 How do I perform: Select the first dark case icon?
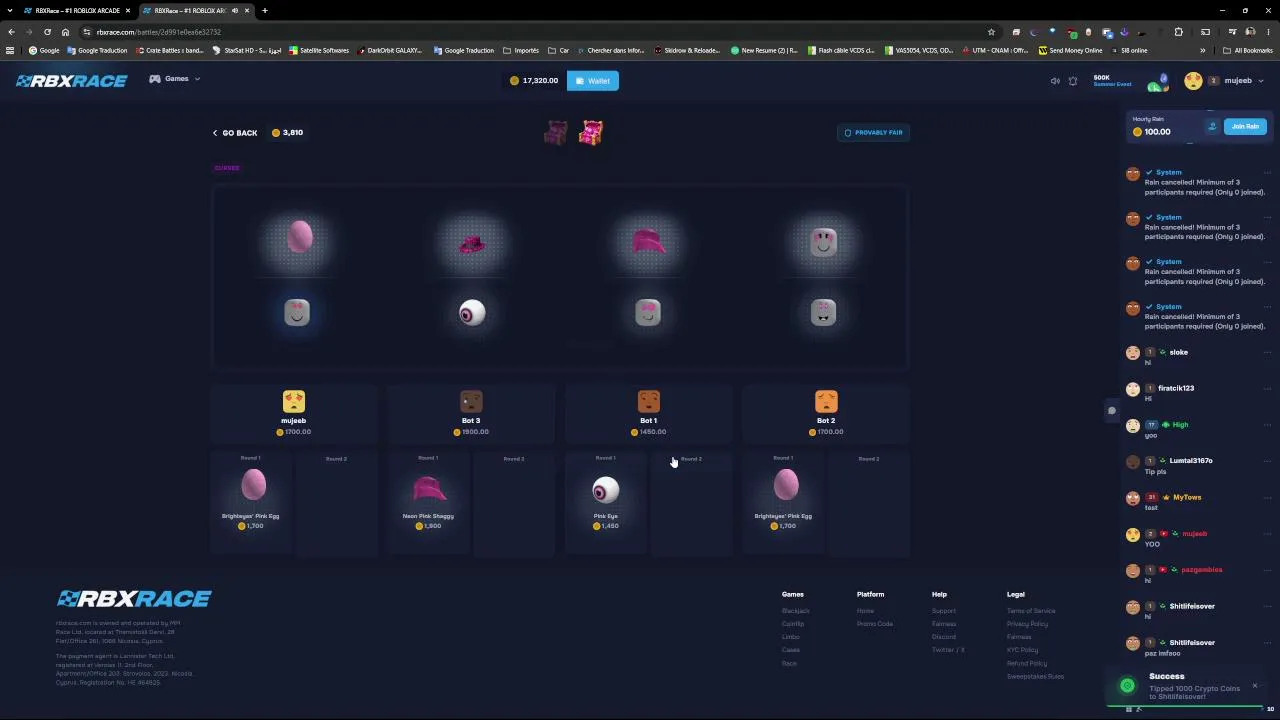click(556, 132)
